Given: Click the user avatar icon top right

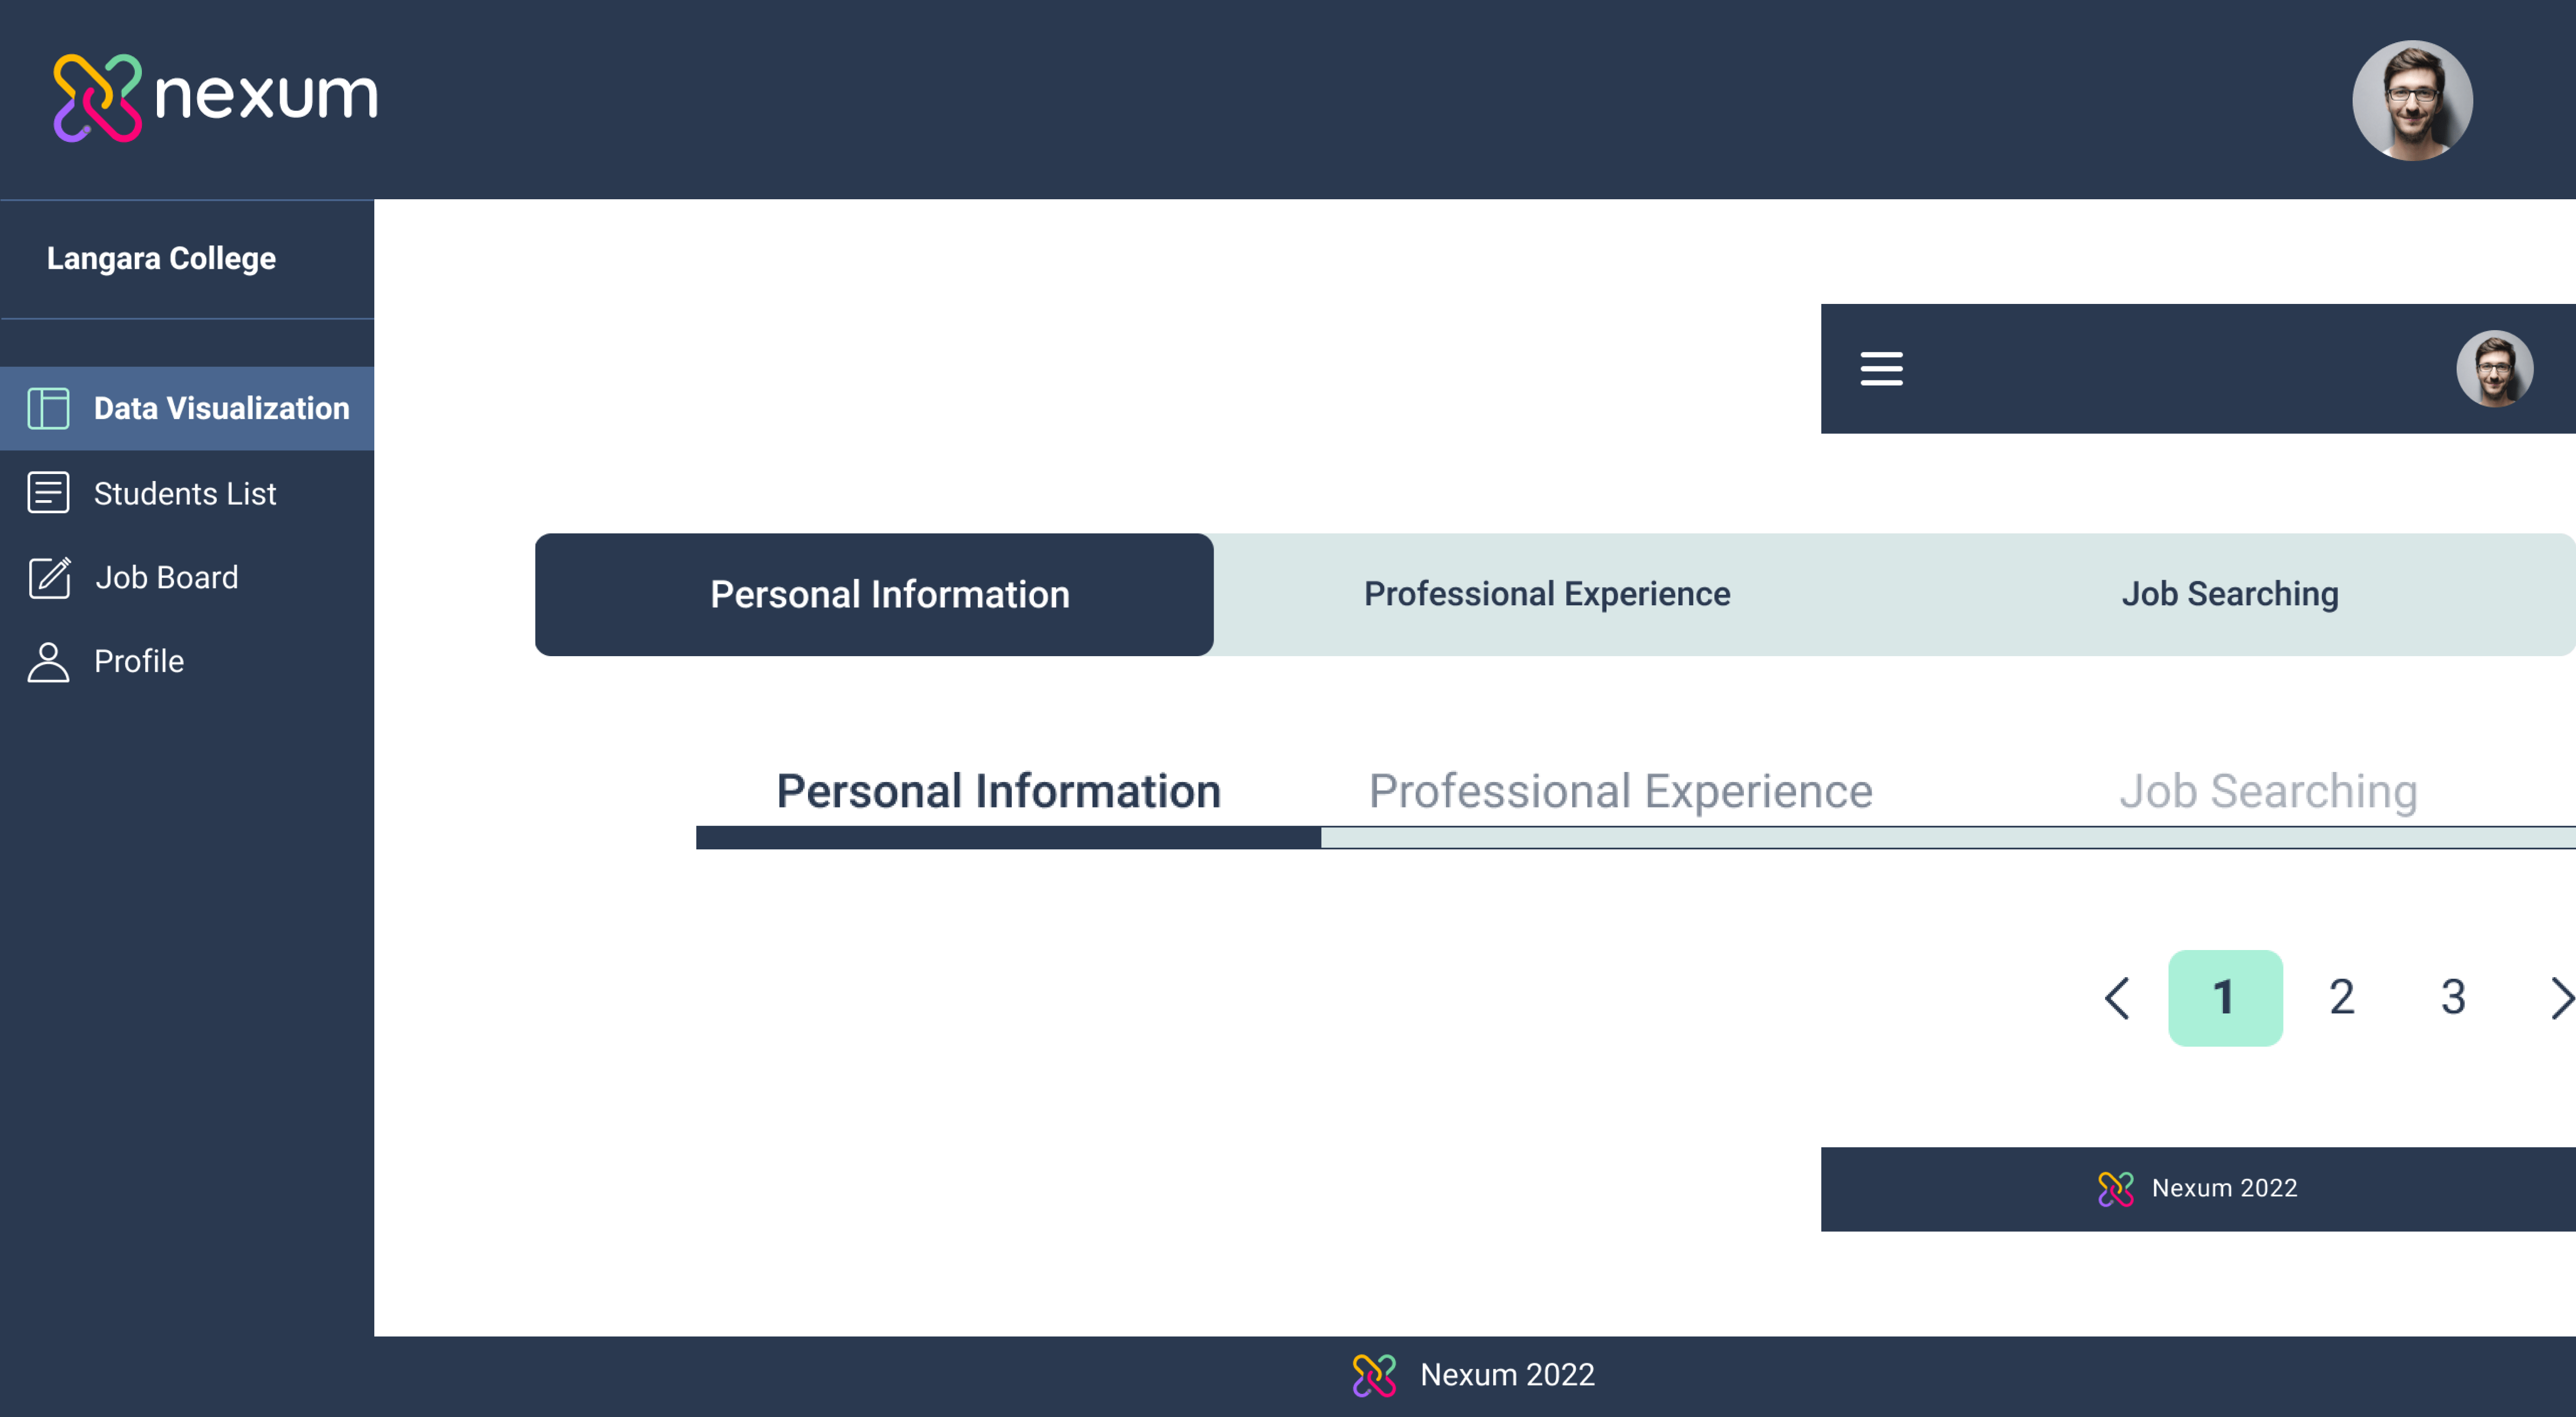Looking at the screenshot, I should pos(2414,100).
